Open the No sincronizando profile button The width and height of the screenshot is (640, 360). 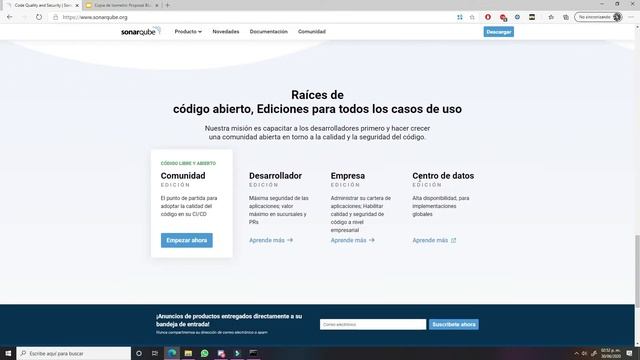[598, 17]
